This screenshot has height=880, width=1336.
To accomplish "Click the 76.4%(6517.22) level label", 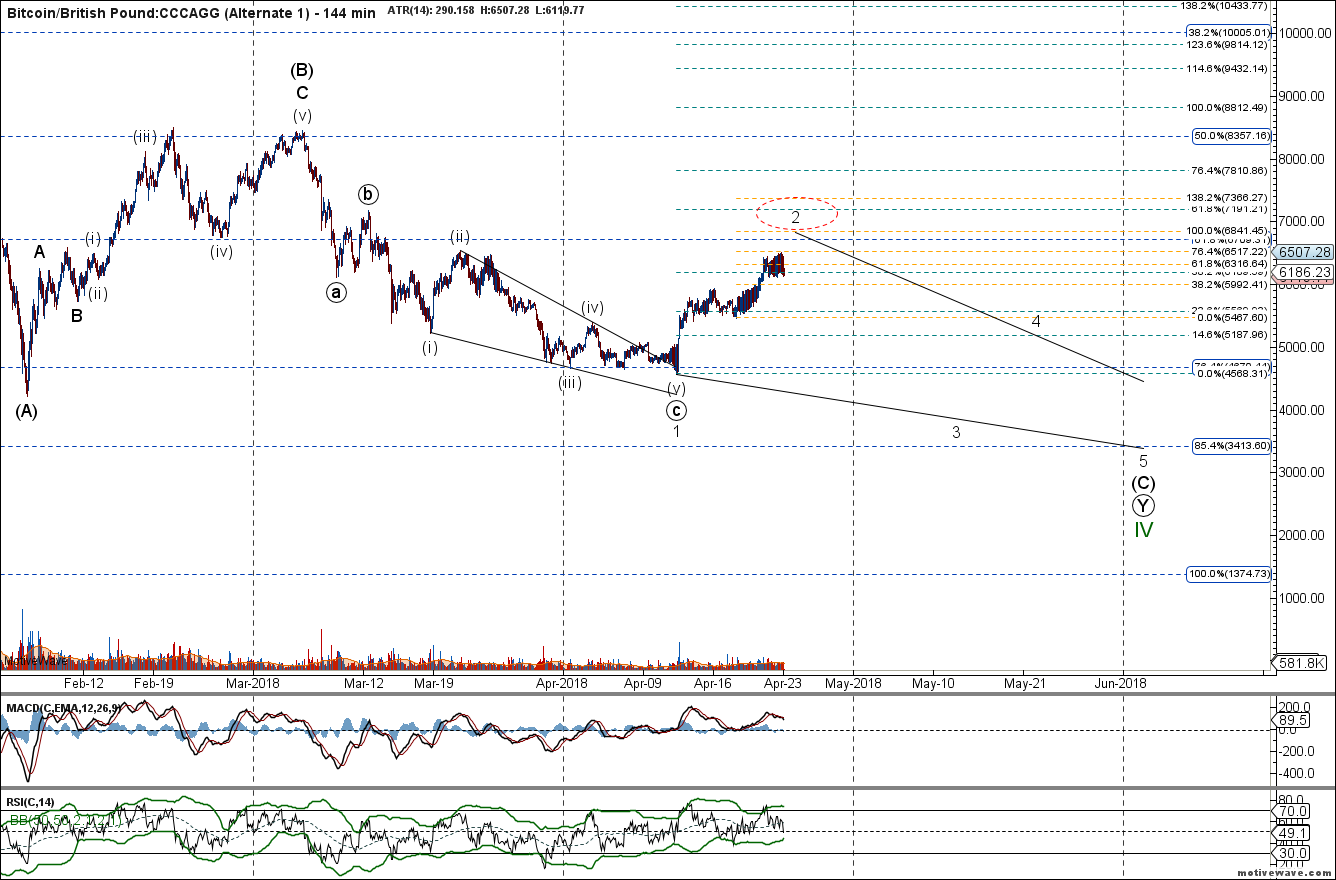I will [1230, 252].
